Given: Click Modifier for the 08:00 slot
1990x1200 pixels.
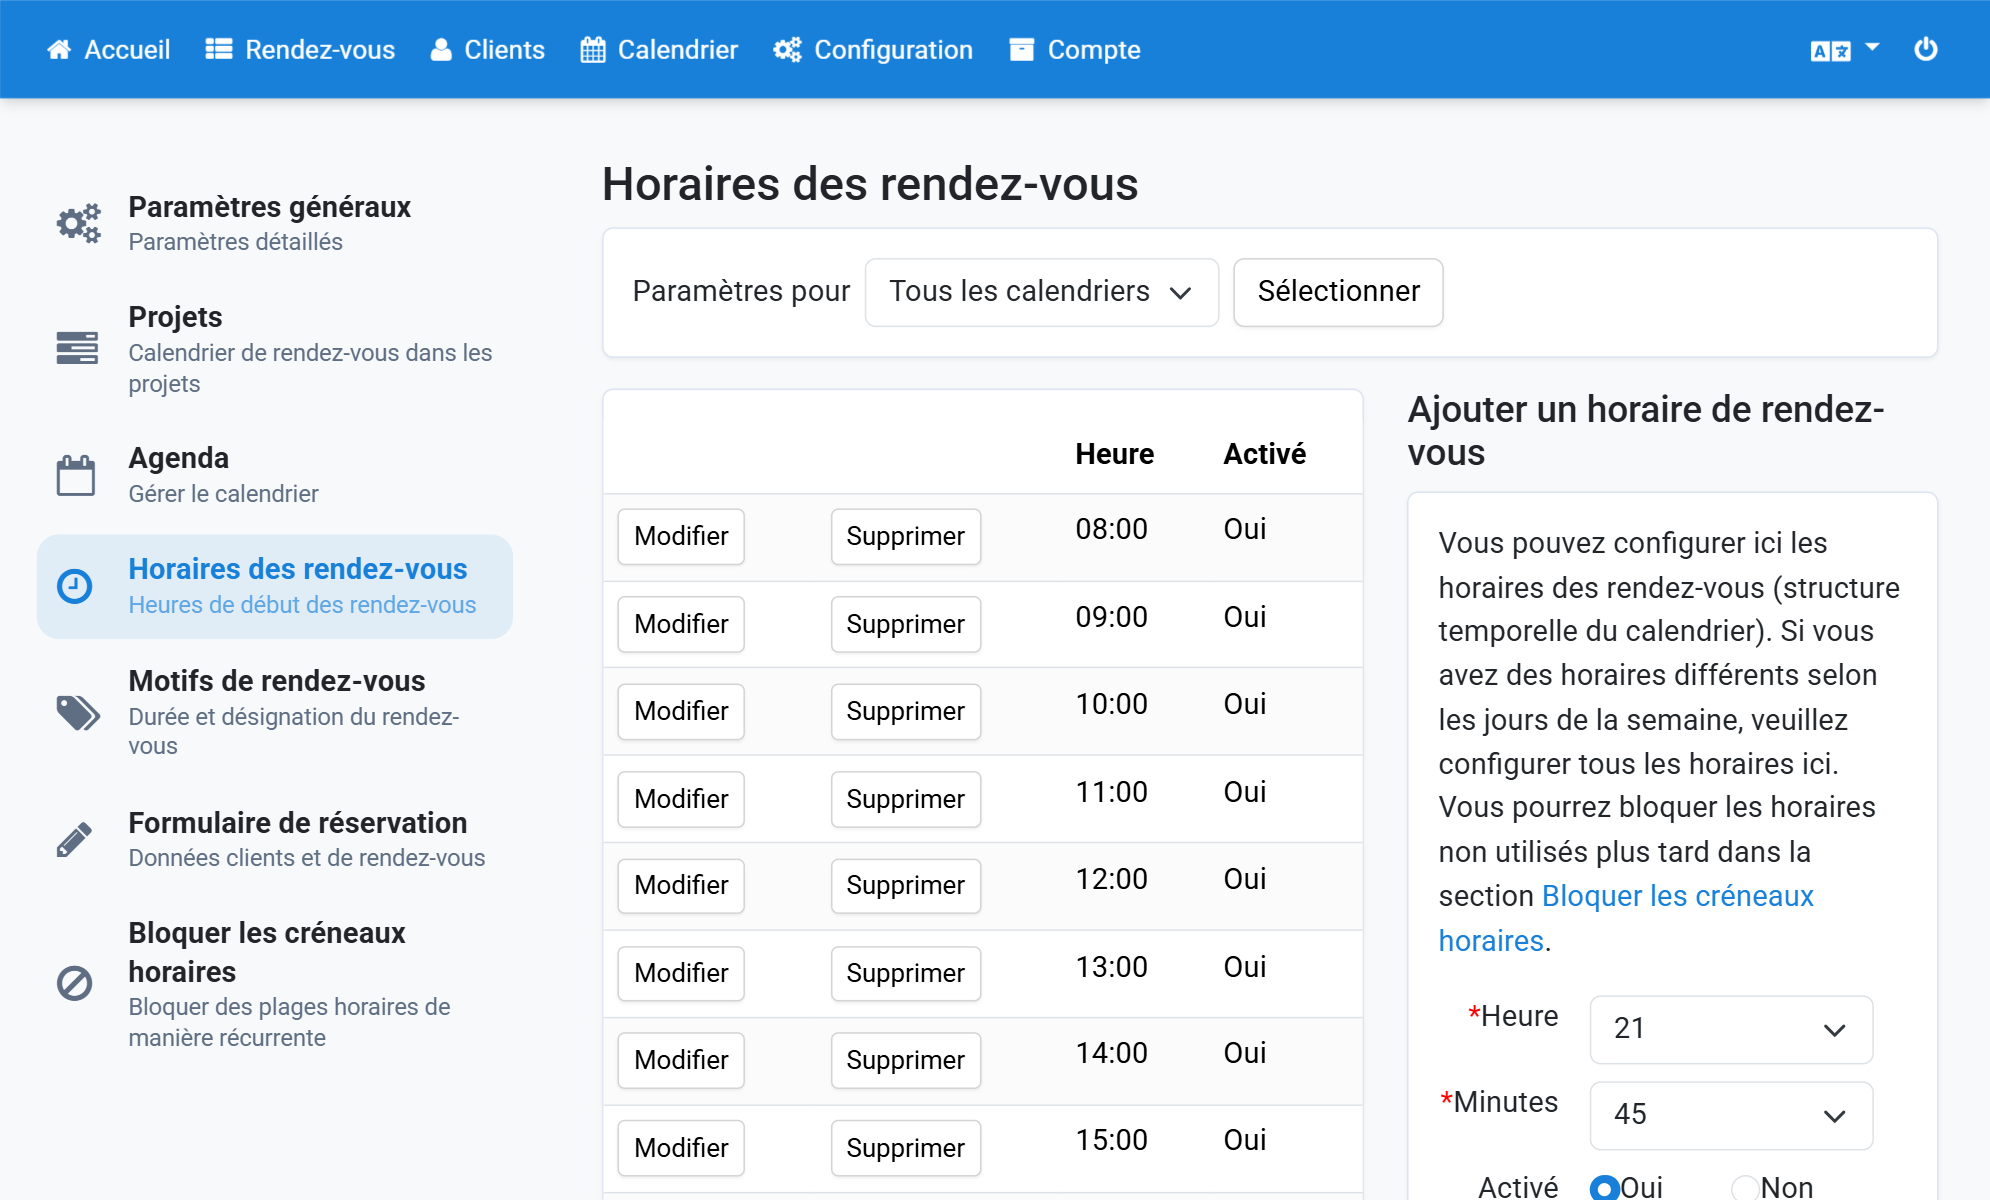Looking at the screenshot, I should [681, 537].
